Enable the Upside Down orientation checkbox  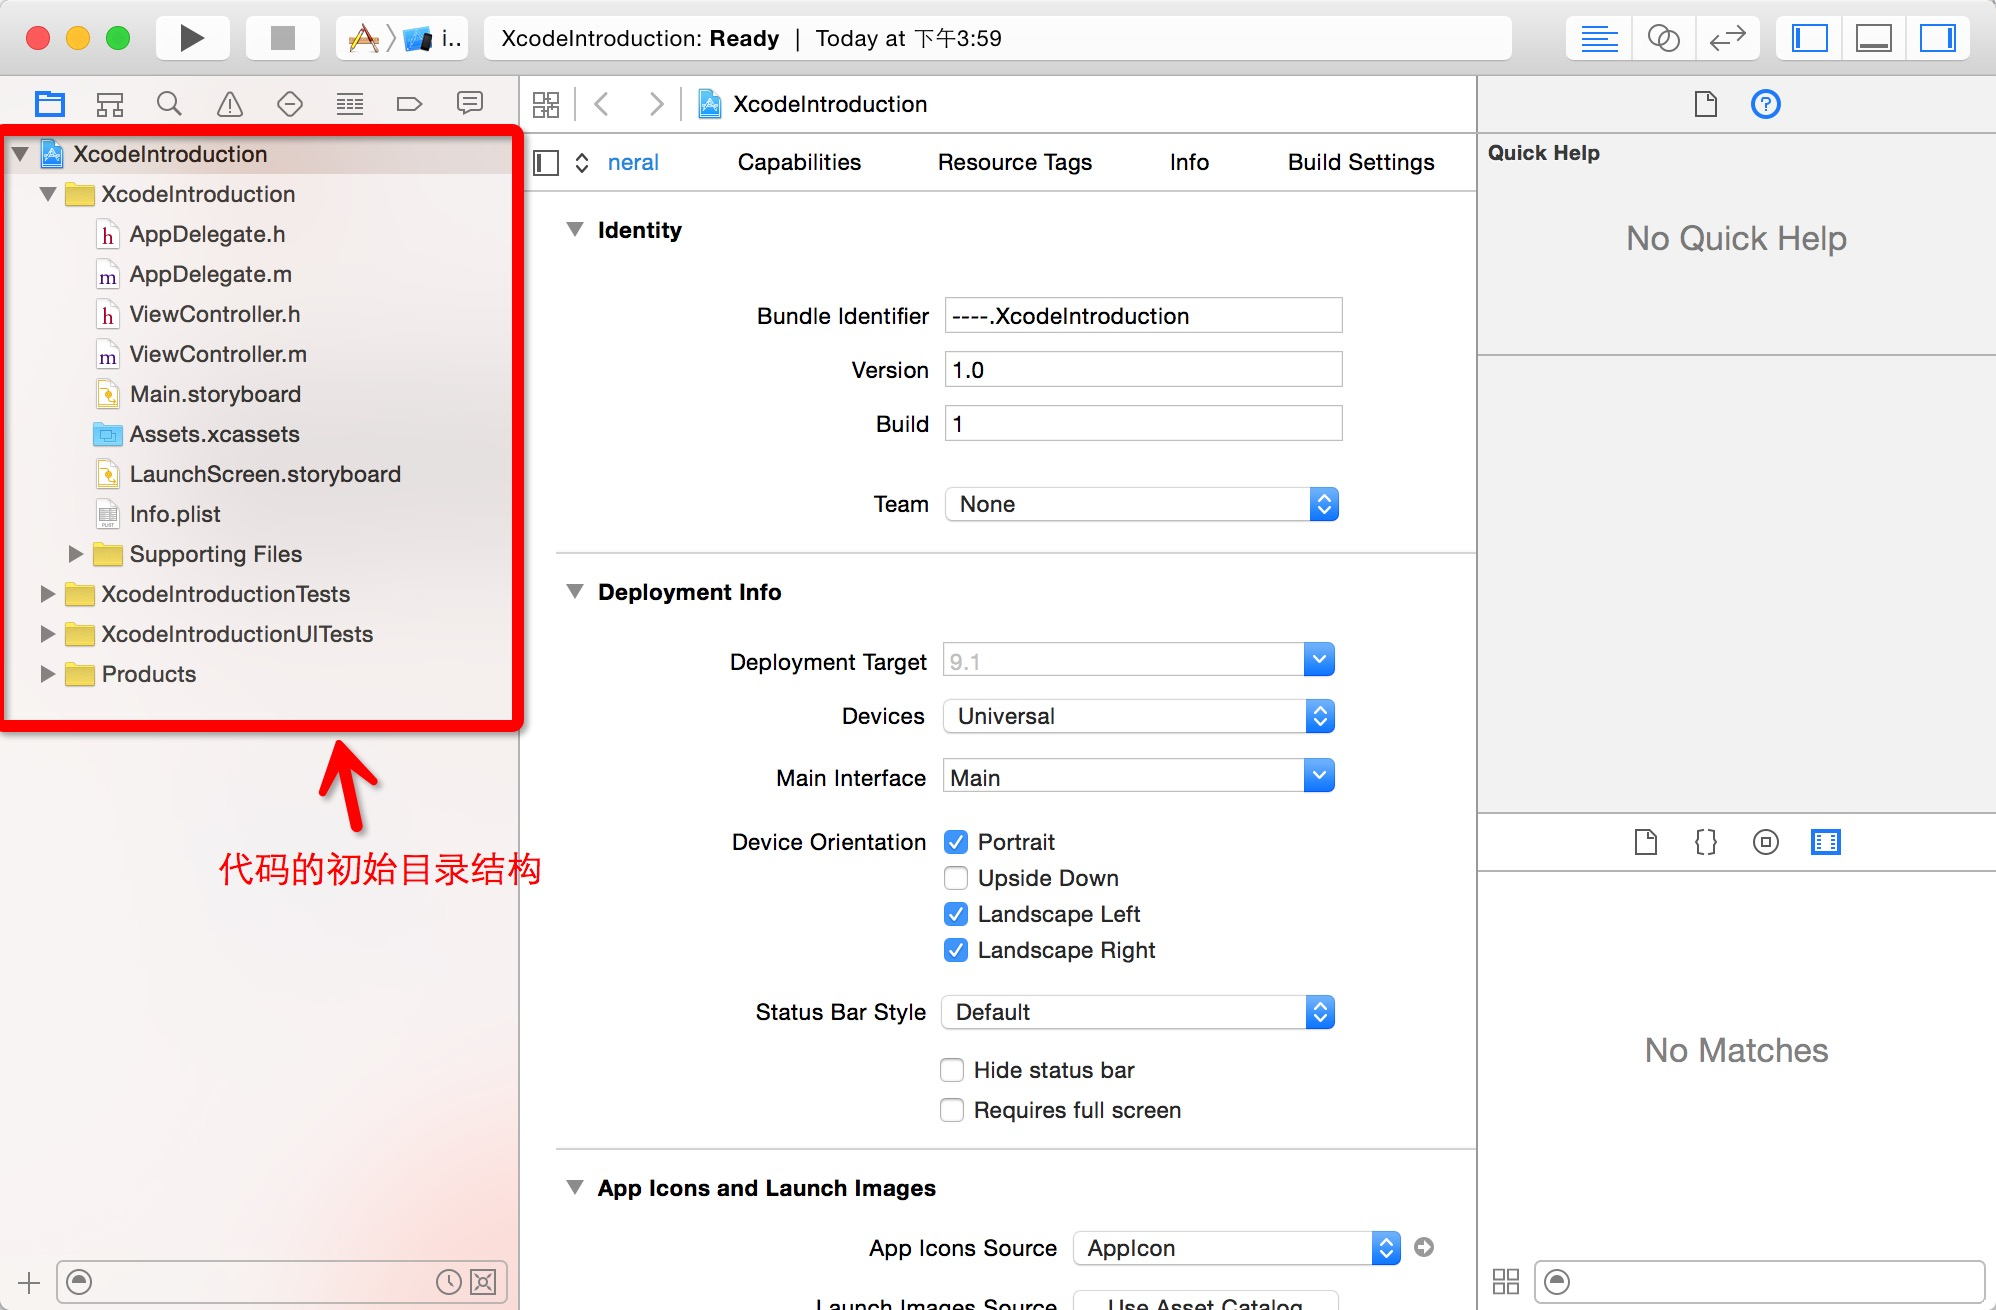(956, 878)
